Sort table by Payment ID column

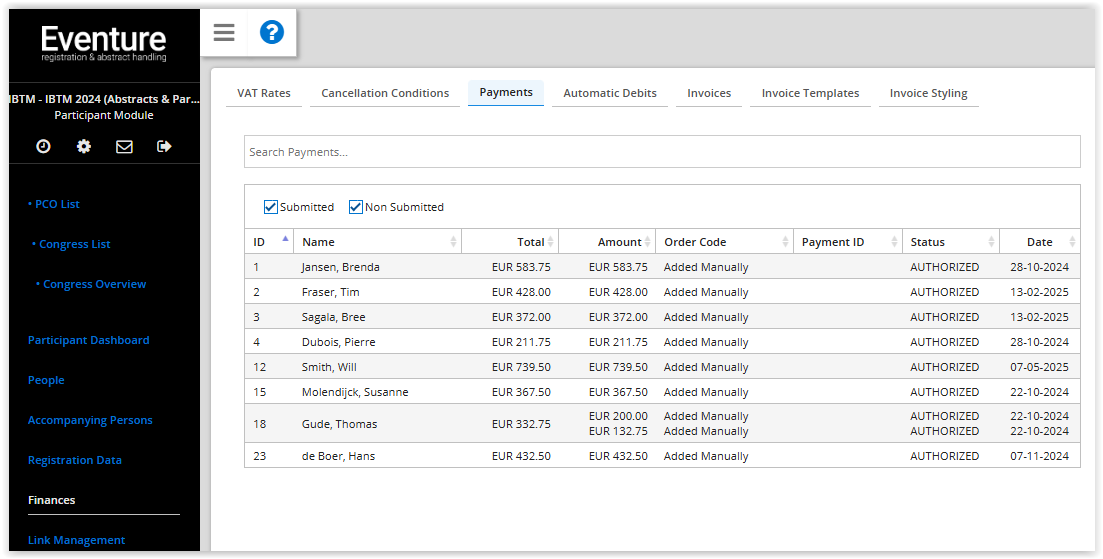(848, 242)
